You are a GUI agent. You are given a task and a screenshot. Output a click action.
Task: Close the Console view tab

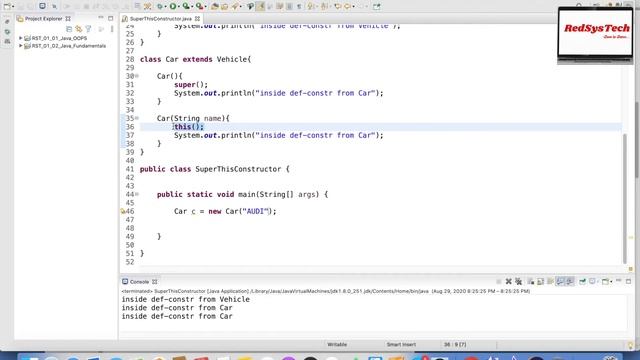tap(155, 282)
